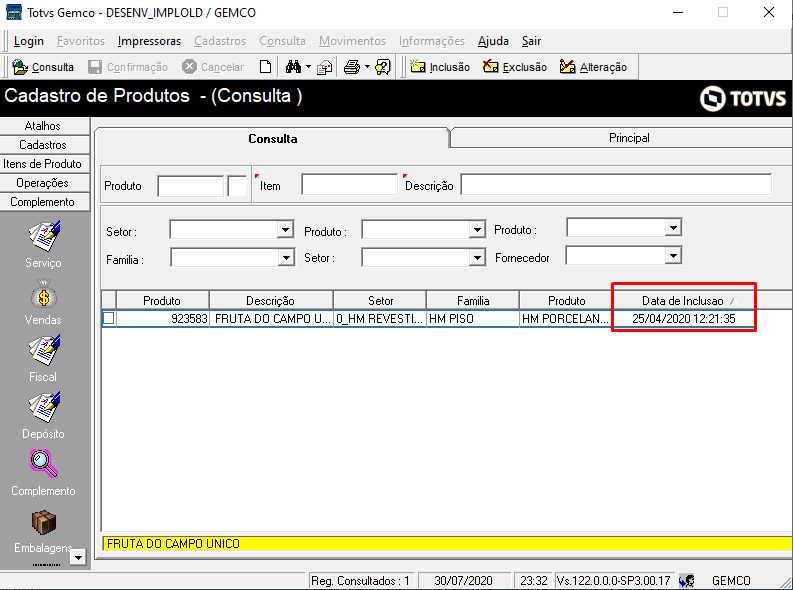Select the HM PORCELAN... cell
Viewport: 793px width, 590px height.
coord(566,319)
